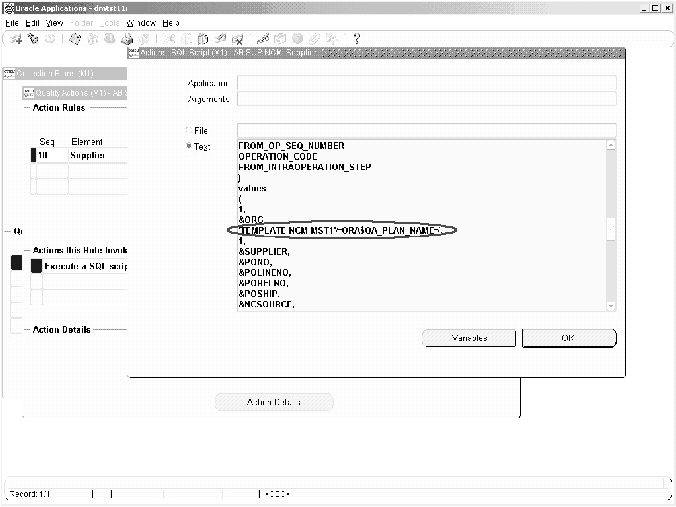Click the &ORG line in the script

(x=251, y=220)
